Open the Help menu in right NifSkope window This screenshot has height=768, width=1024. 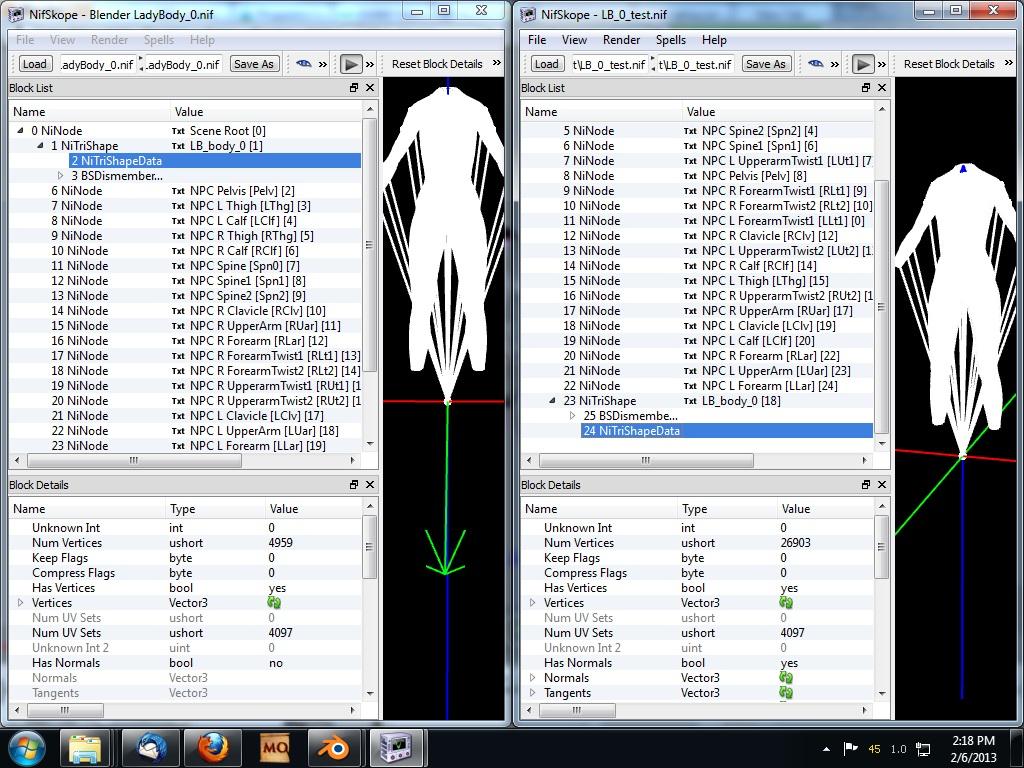[x=714, y=40]
